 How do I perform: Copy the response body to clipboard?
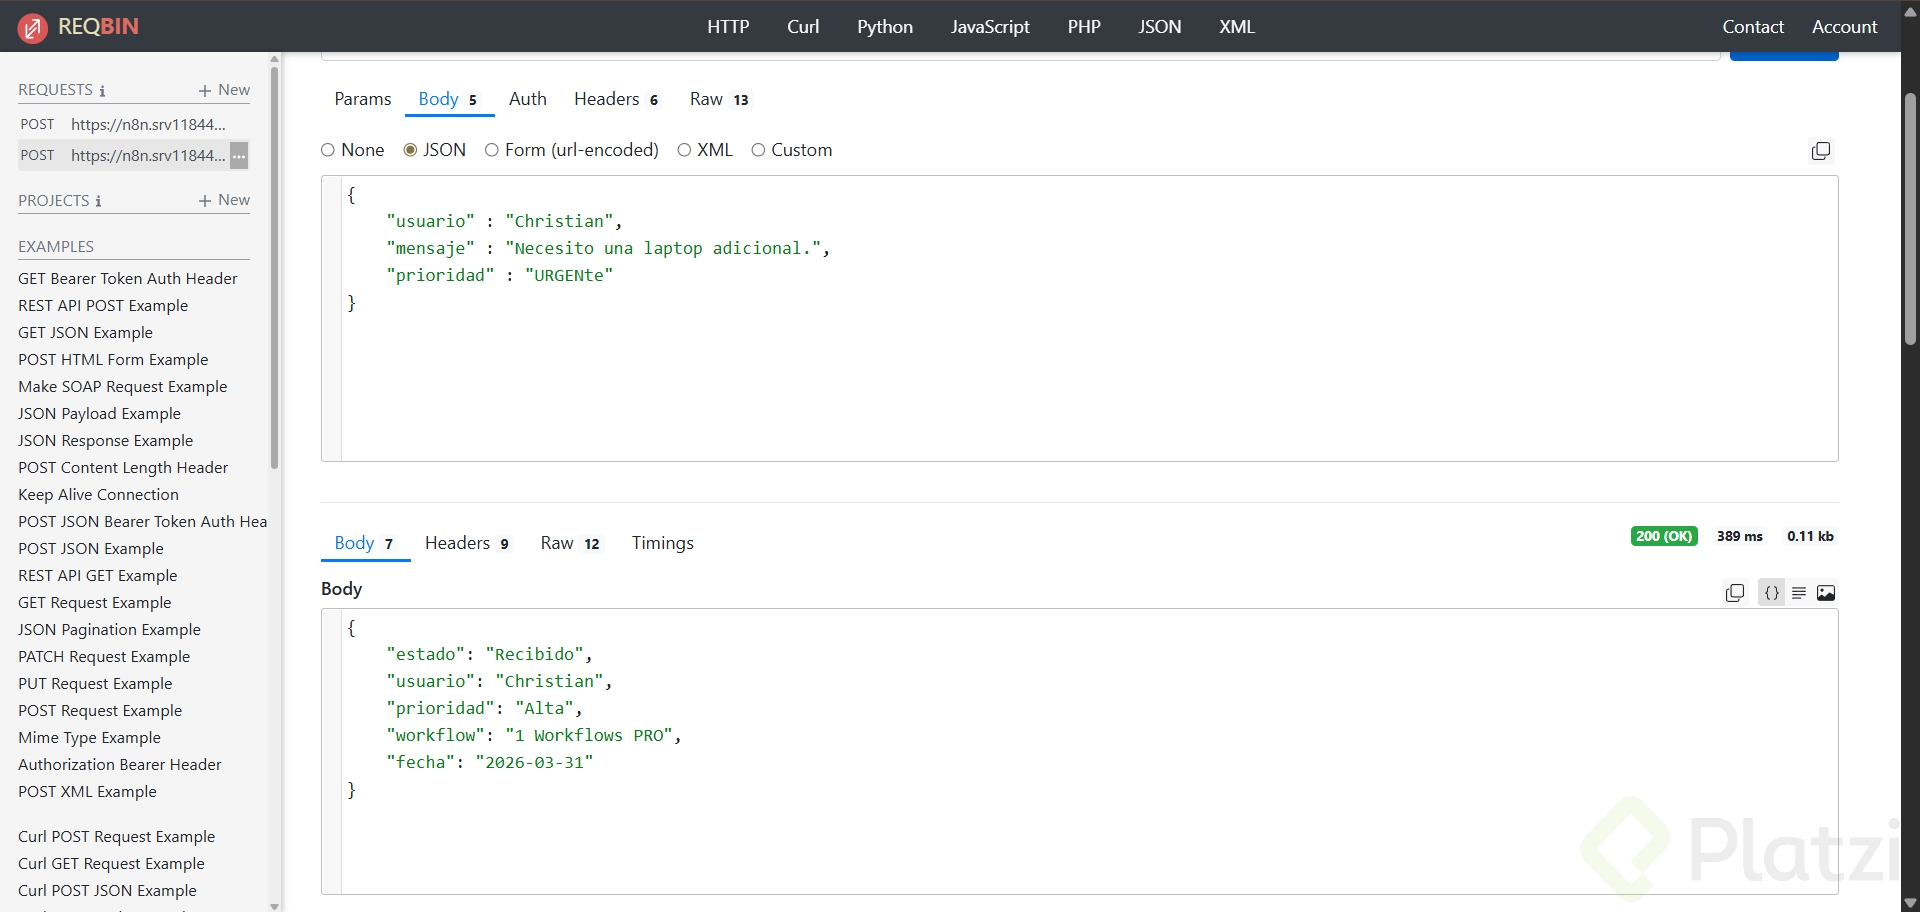click(1735, 593)
